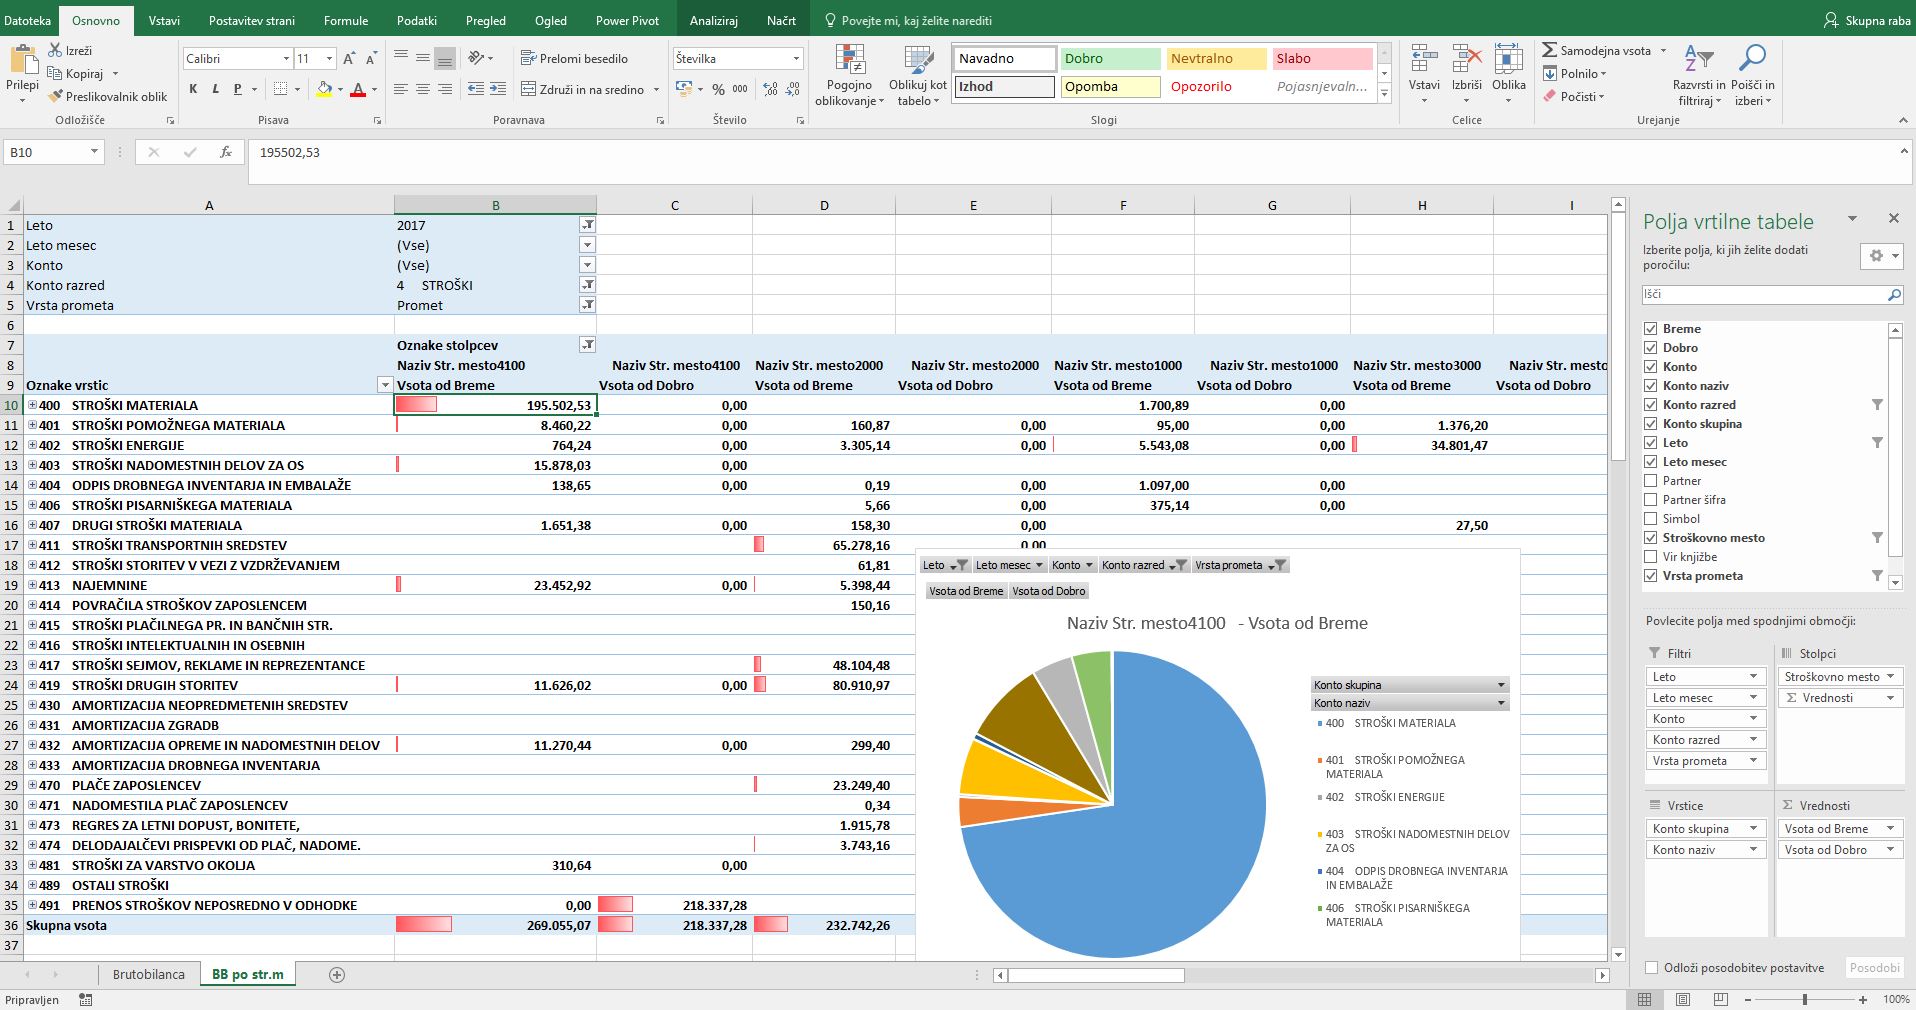Image resolution: width=1916 pixels, height=1010 pixels.
Task: Increase font size with the large A icon
Action: (x=349, y=59)
